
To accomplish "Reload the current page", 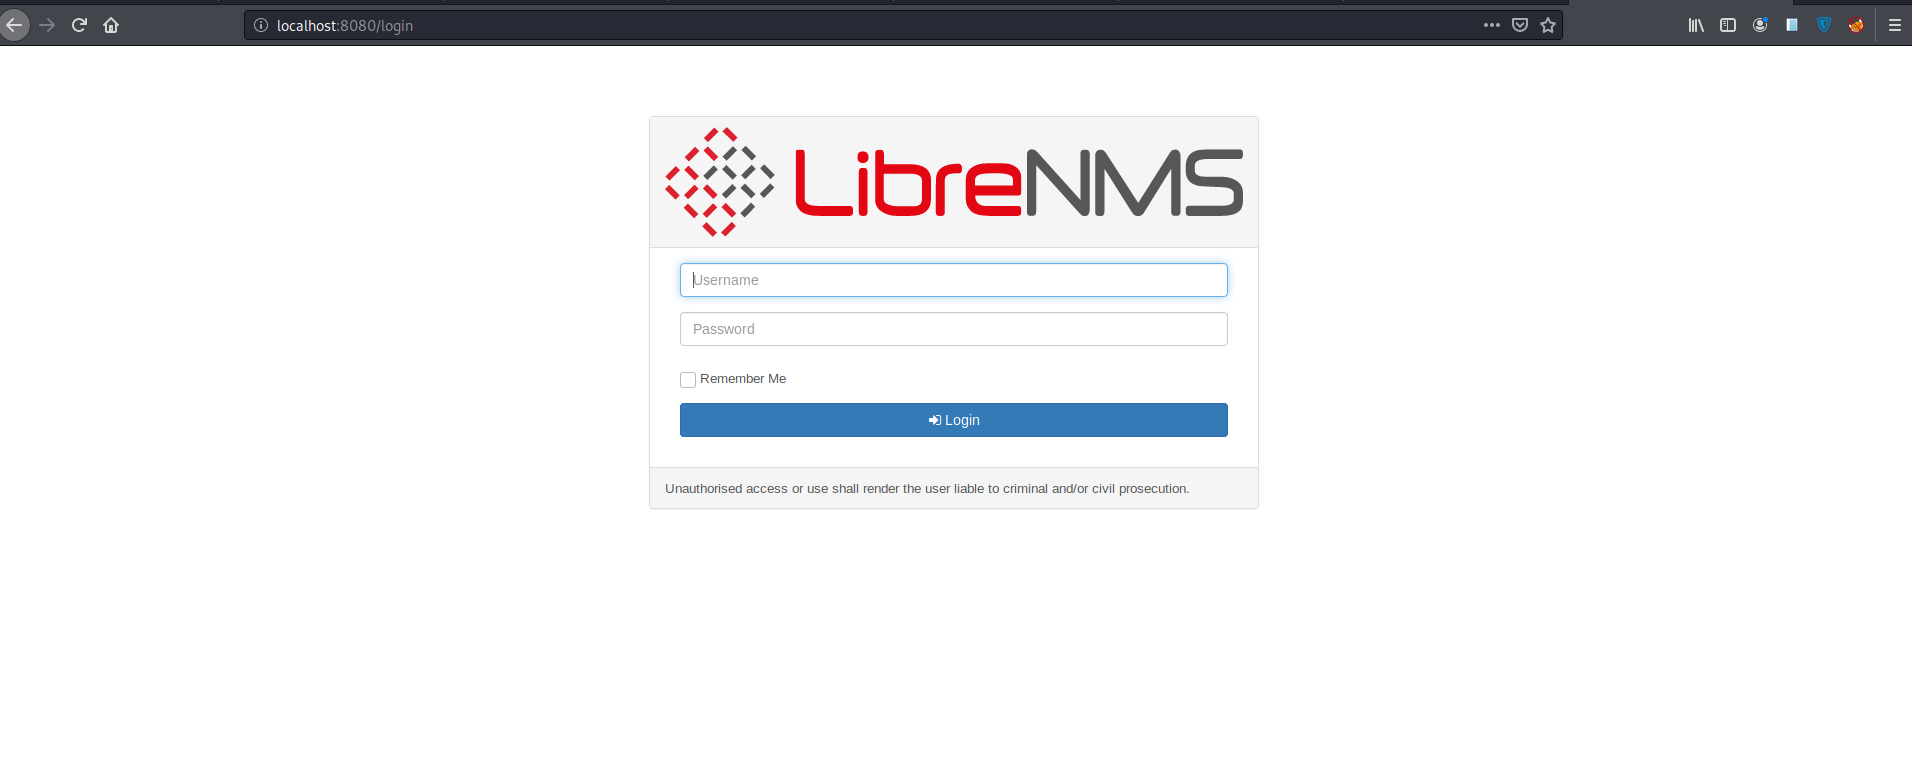I will click(79, 25).
